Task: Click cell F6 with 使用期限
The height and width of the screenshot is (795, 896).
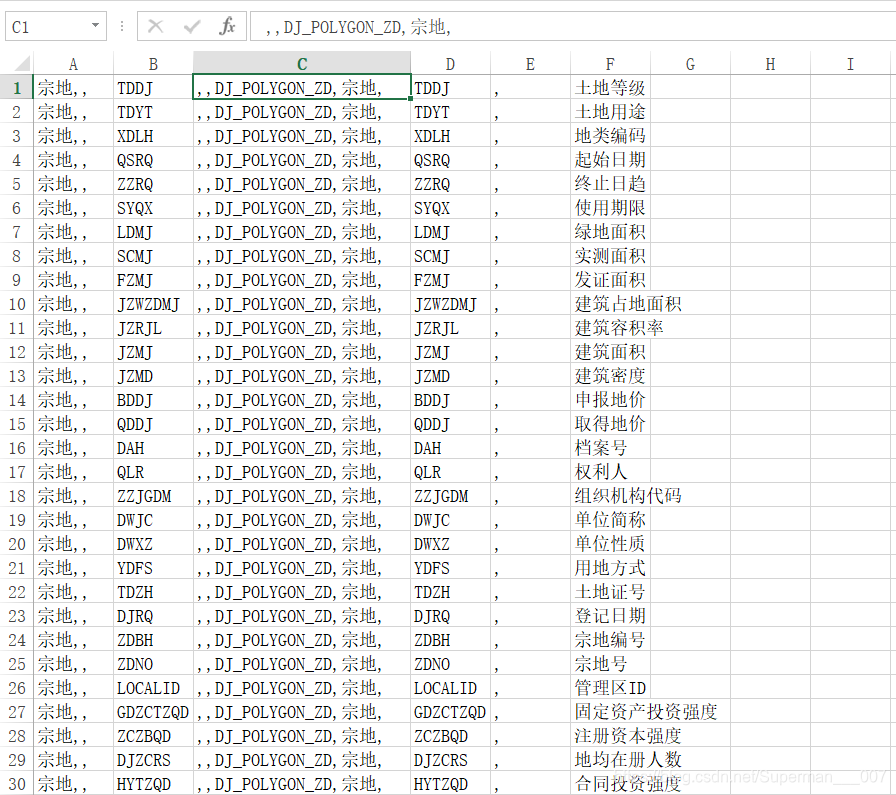Action: (x=610, y=207)
